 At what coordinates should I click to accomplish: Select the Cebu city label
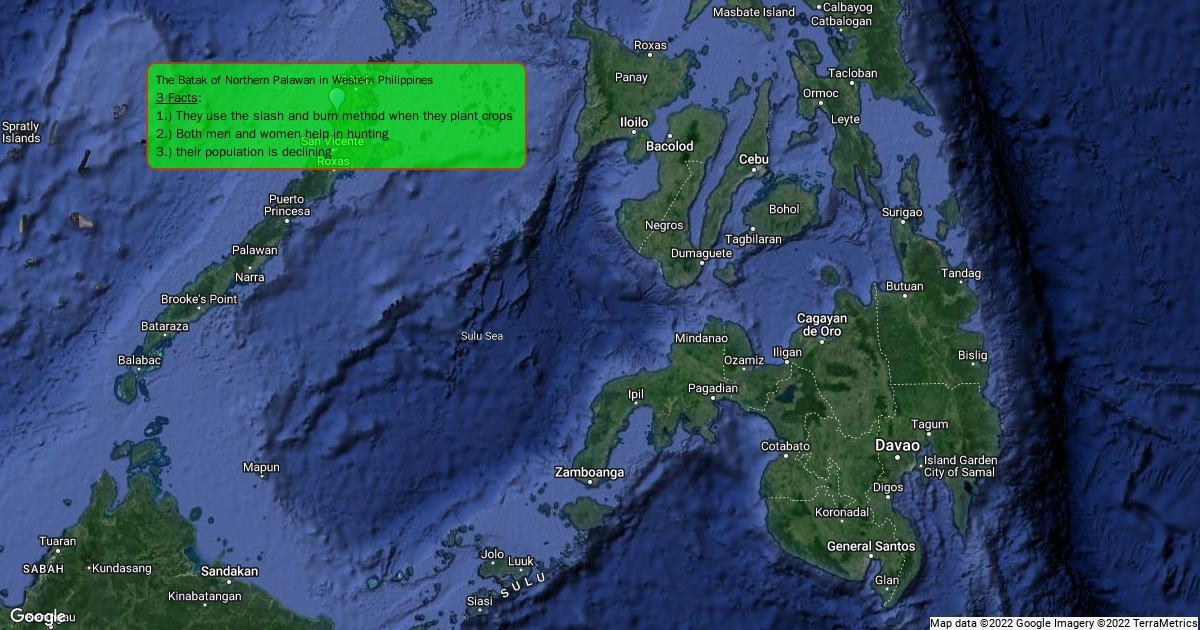(753, 160)
